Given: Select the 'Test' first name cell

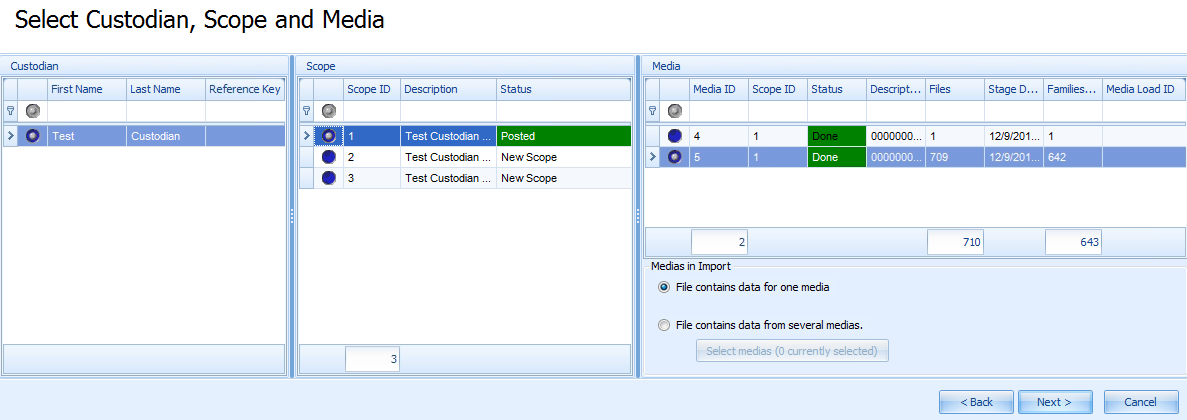Looking at the screenshot, I should pos(86,136).
